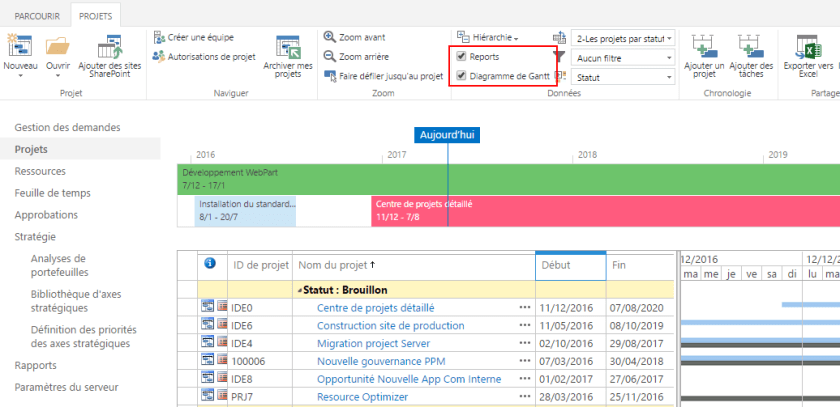Open 'Centre de projets détaillé' project link
The width and height of the screenshot is (840, 407).
[376, 308]
